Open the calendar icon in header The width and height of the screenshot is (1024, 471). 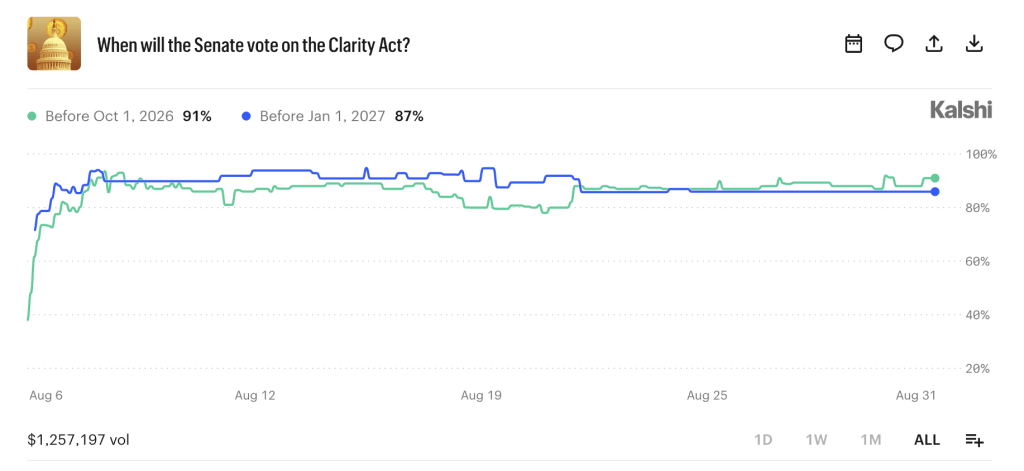(854, 44)
